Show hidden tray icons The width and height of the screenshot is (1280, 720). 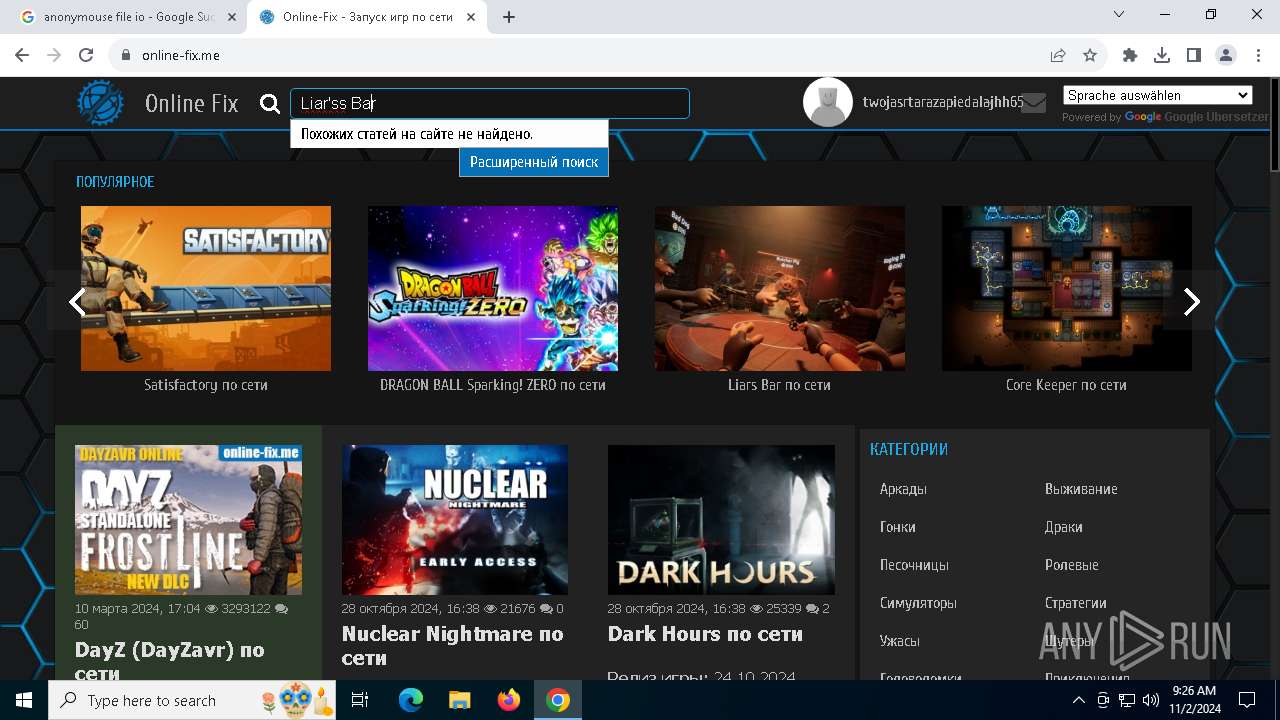(1079, 700)
